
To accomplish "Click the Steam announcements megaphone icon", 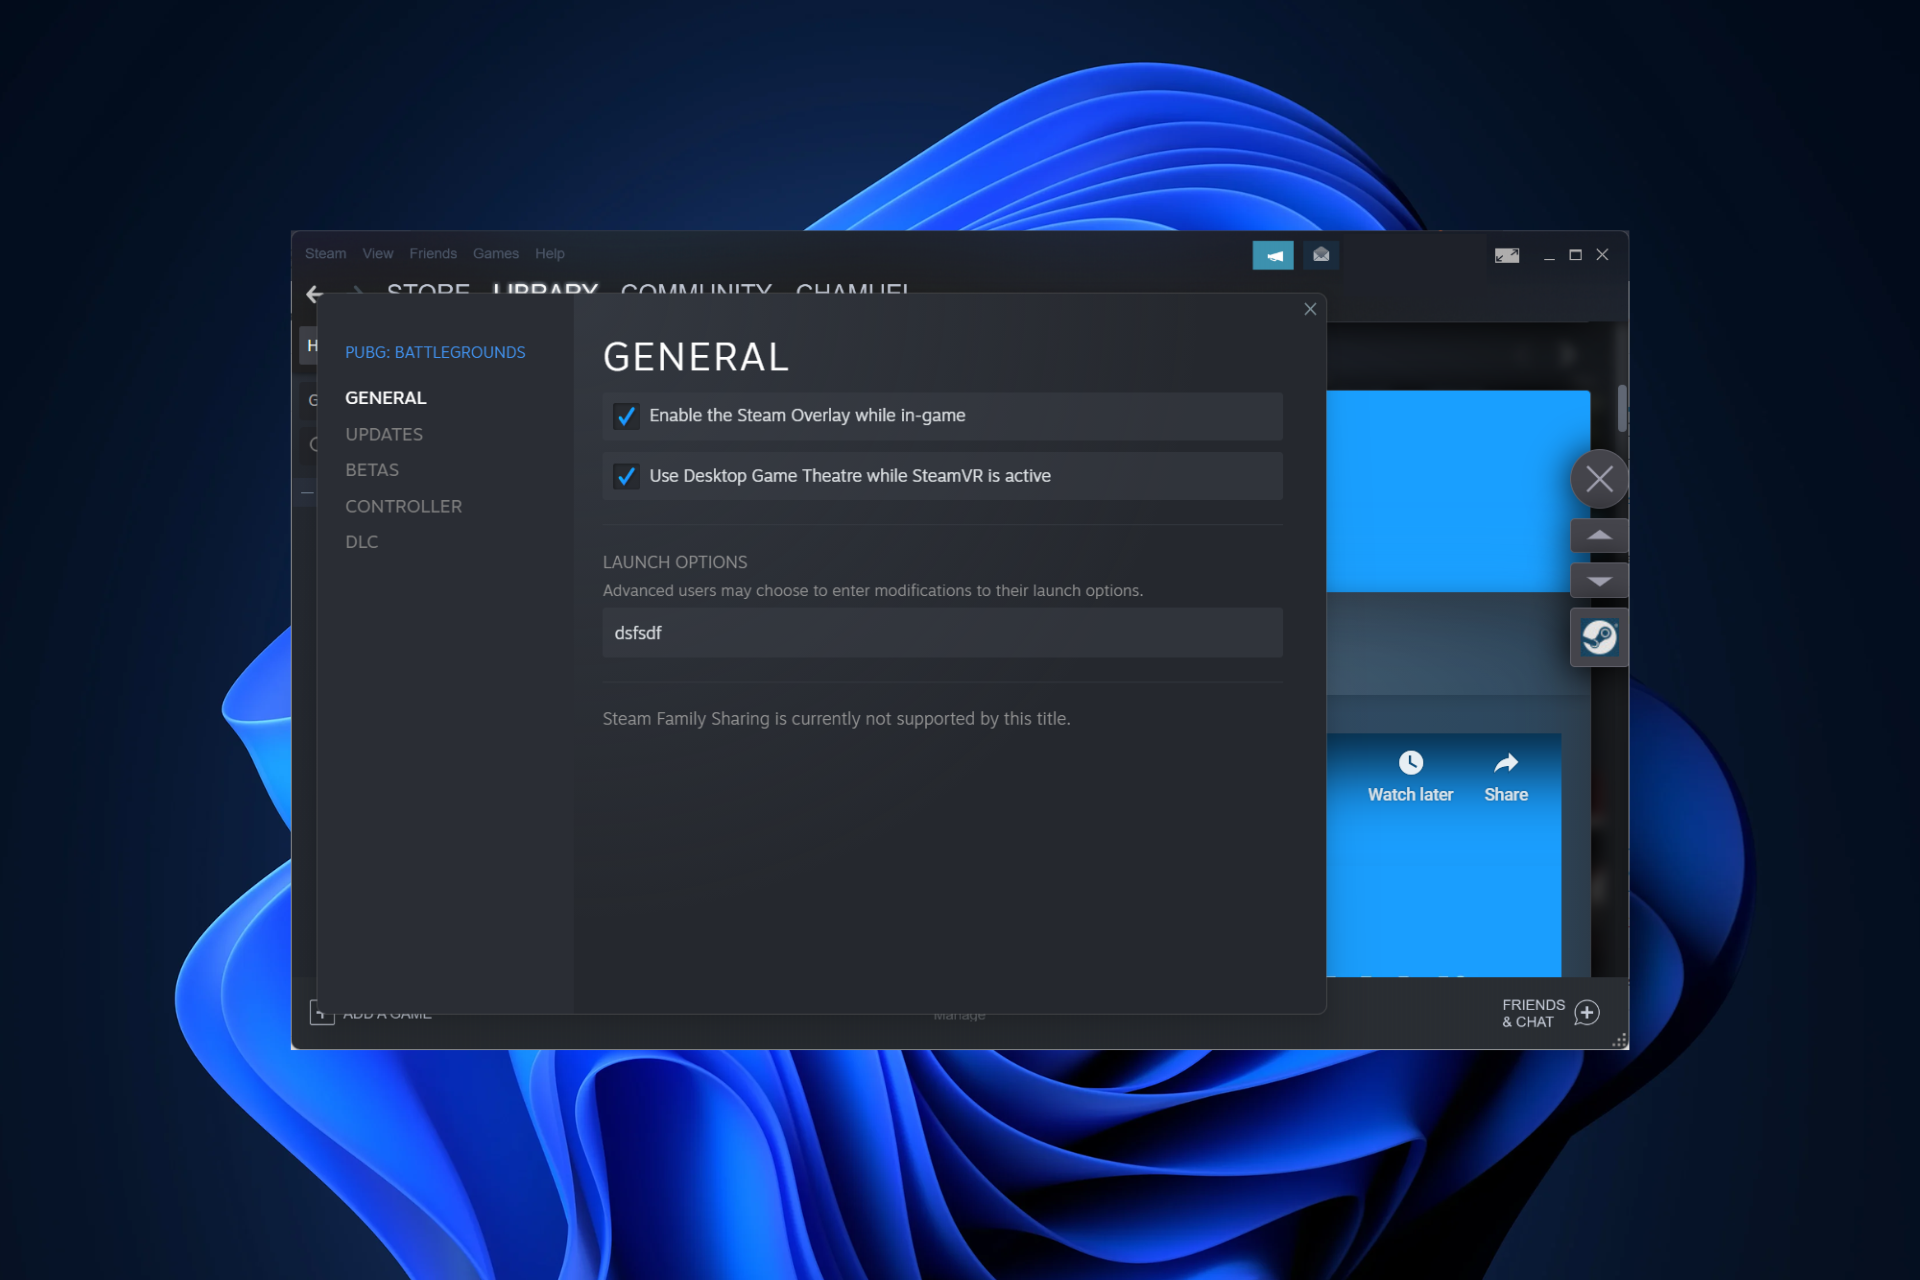I will click(x=1273, y=255).
